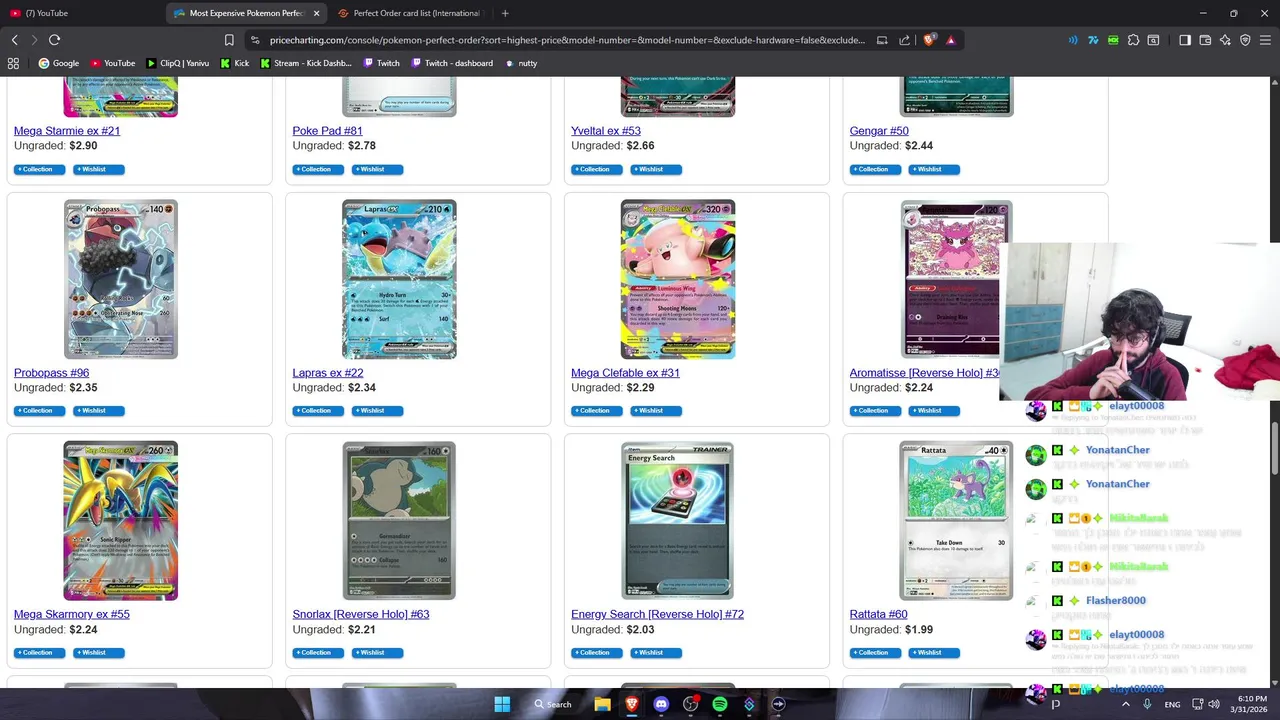Image resolution: width=1280 pixels, height=720 pixels.
Task: Open Discord from the taskbar
Action: coord(661,704)
